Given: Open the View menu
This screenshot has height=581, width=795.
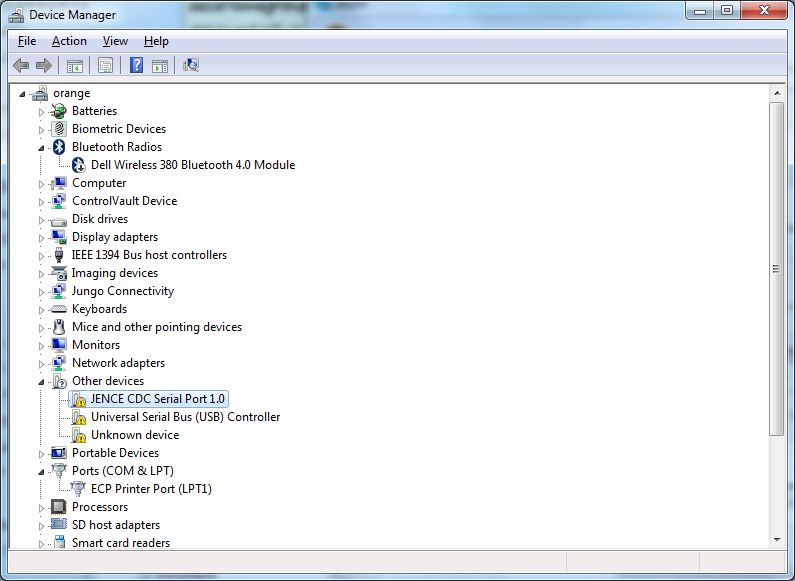Looking at the screenshot, I should point(115,41).
